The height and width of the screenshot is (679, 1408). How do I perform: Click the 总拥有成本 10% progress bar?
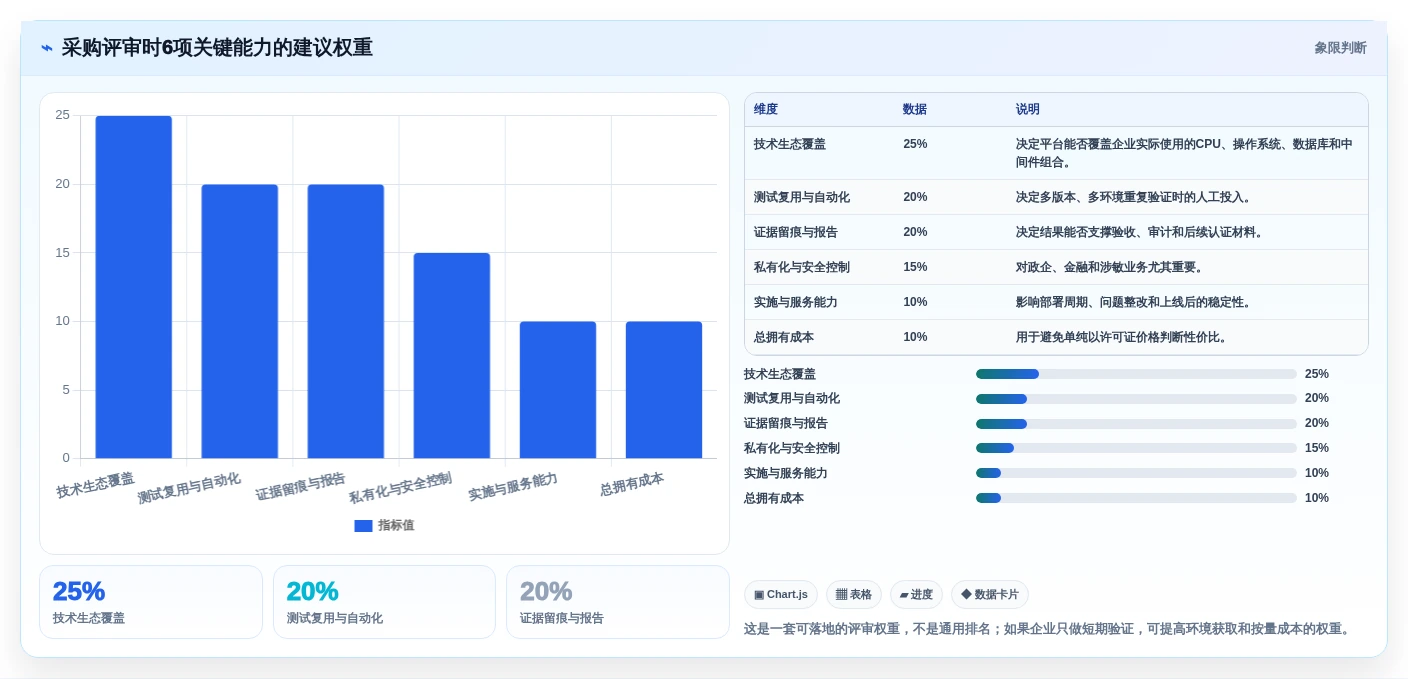click(1136, 498)
